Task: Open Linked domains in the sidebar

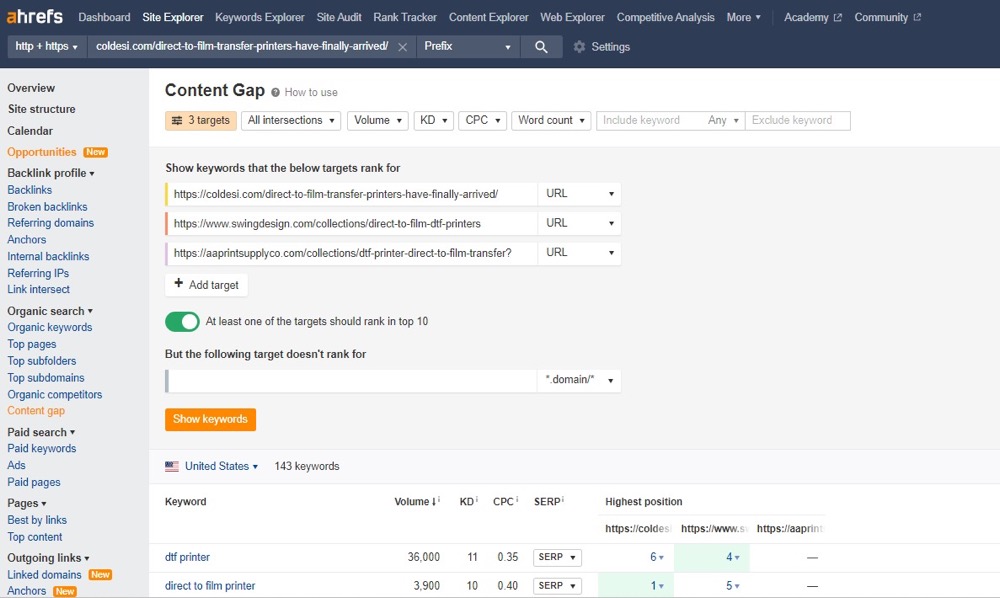Action: (x=44, y=574)
